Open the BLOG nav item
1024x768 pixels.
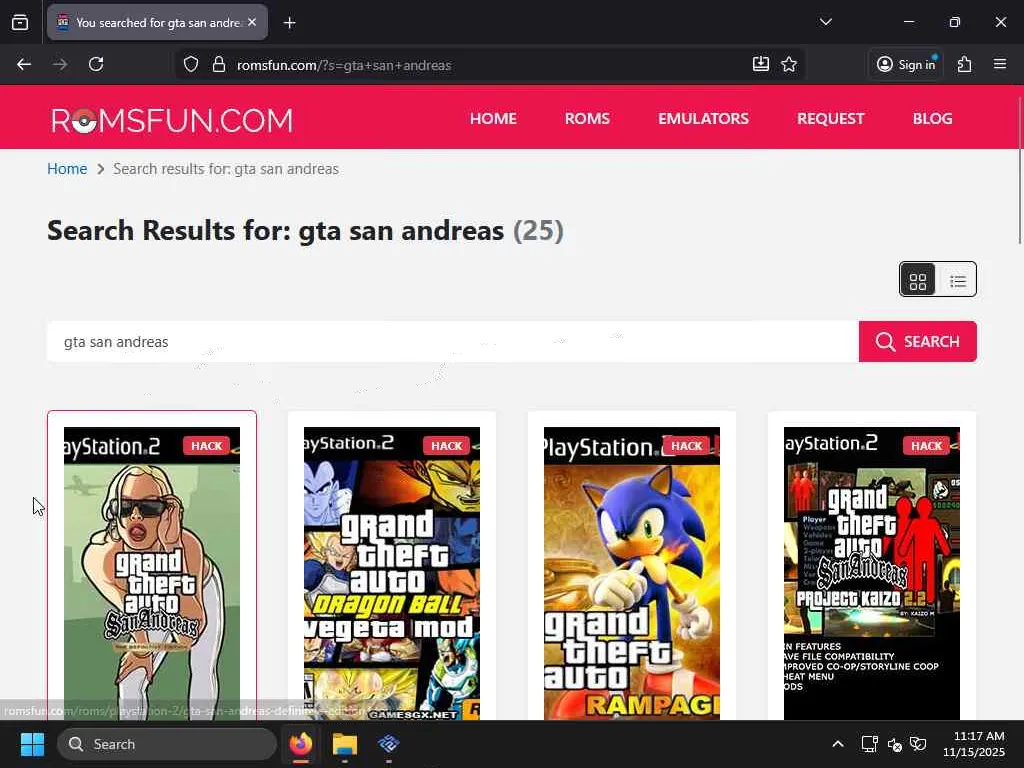[x=933, y=118]
